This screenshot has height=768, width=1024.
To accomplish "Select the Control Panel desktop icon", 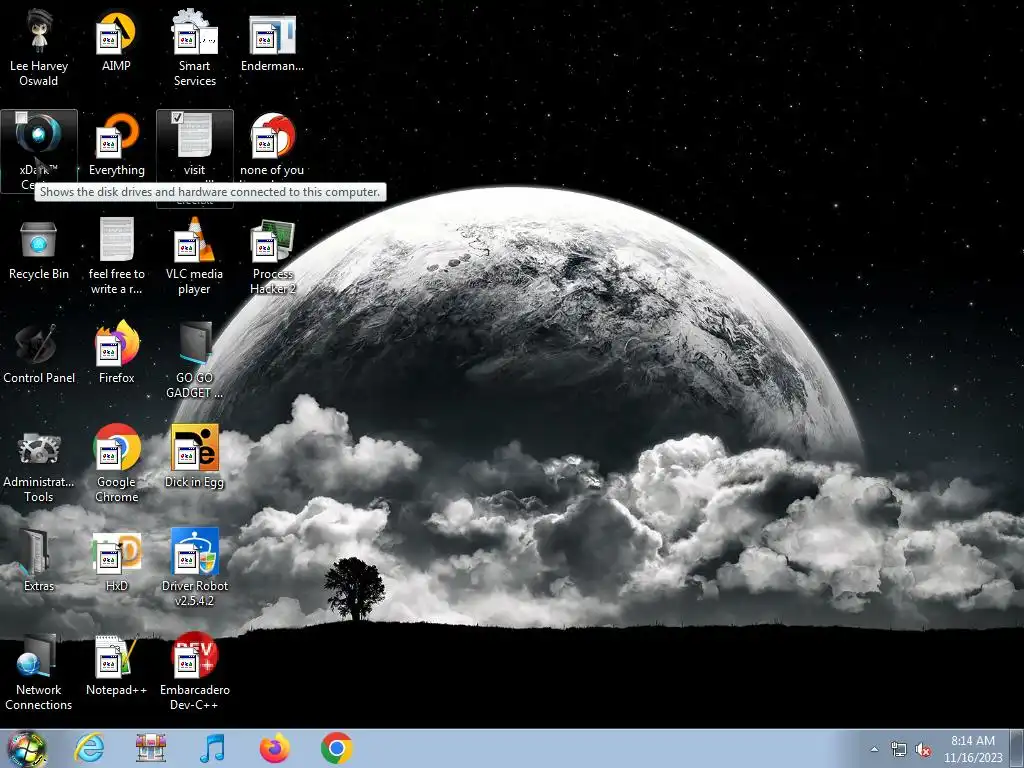I will coord(39,353).
